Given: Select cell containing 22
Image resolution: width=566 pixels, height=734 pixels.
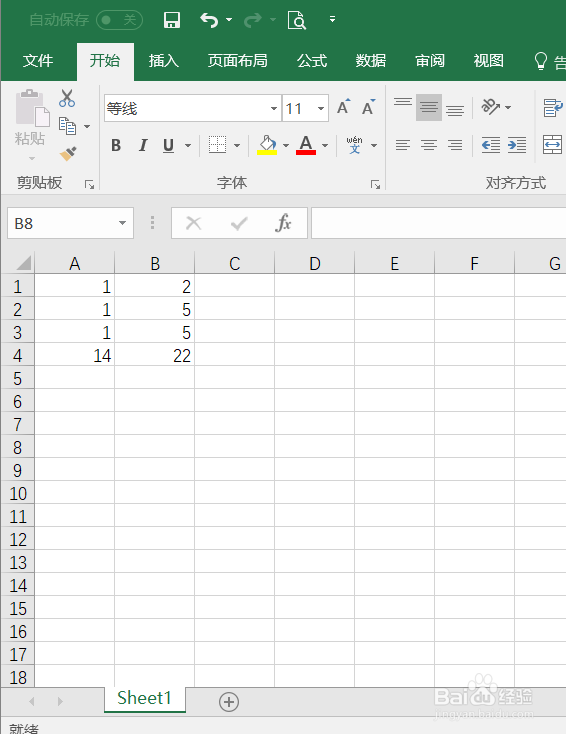Looking at the screenshot, I should pyautogui.click(x=154, y=356).
